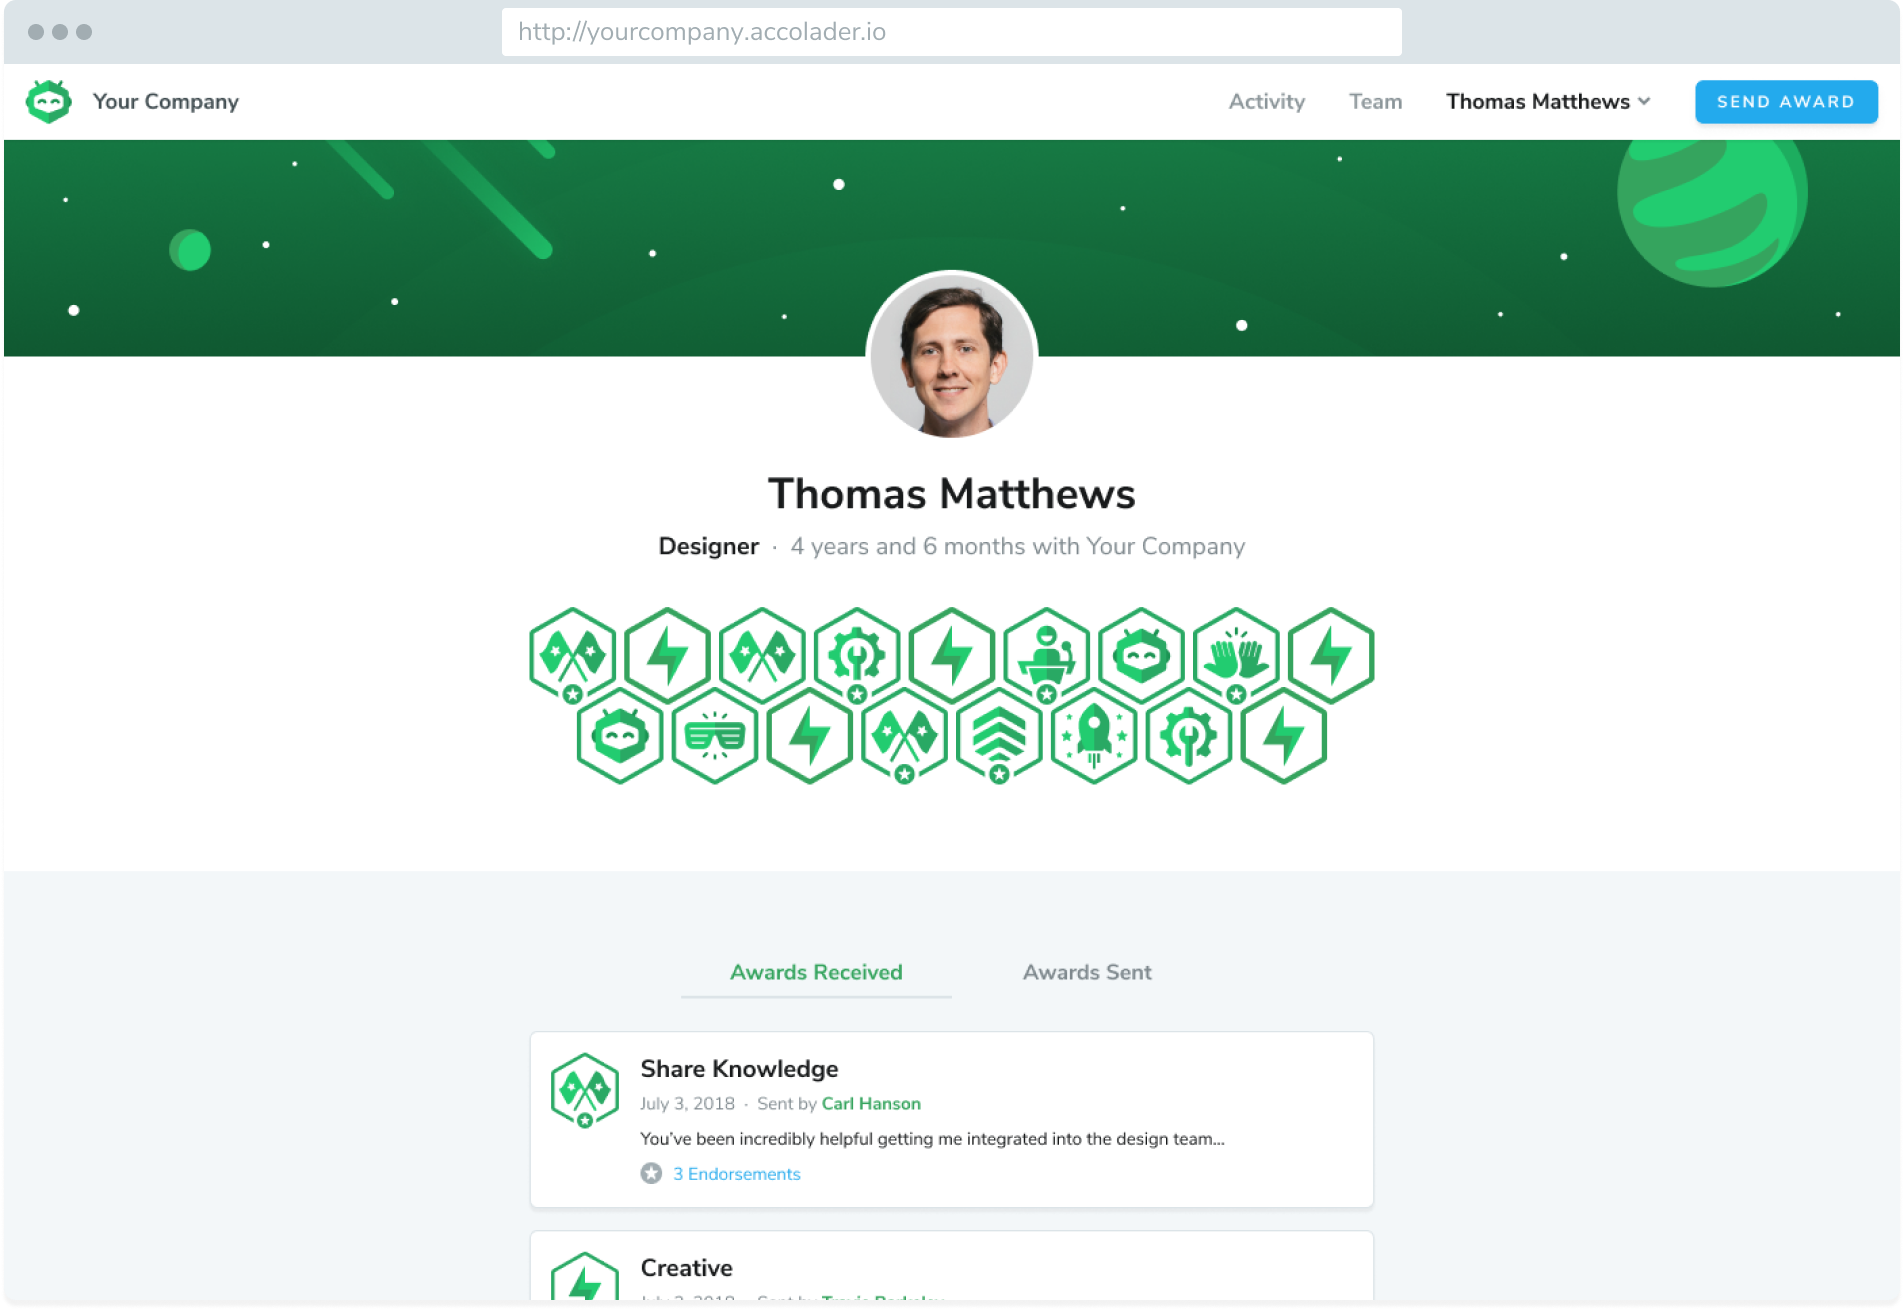Click Thomas Matthews' profile photo
This screenshot has width=1904, height=1310.
[951, 355]
